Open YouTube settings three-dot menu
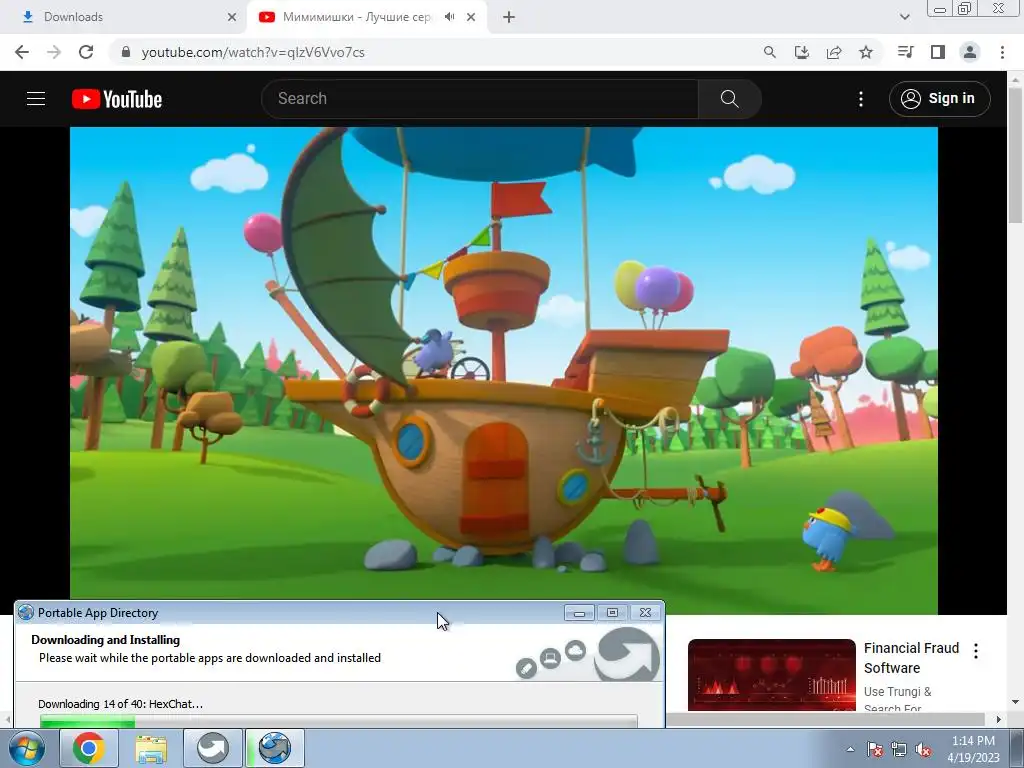 [861, 99]
